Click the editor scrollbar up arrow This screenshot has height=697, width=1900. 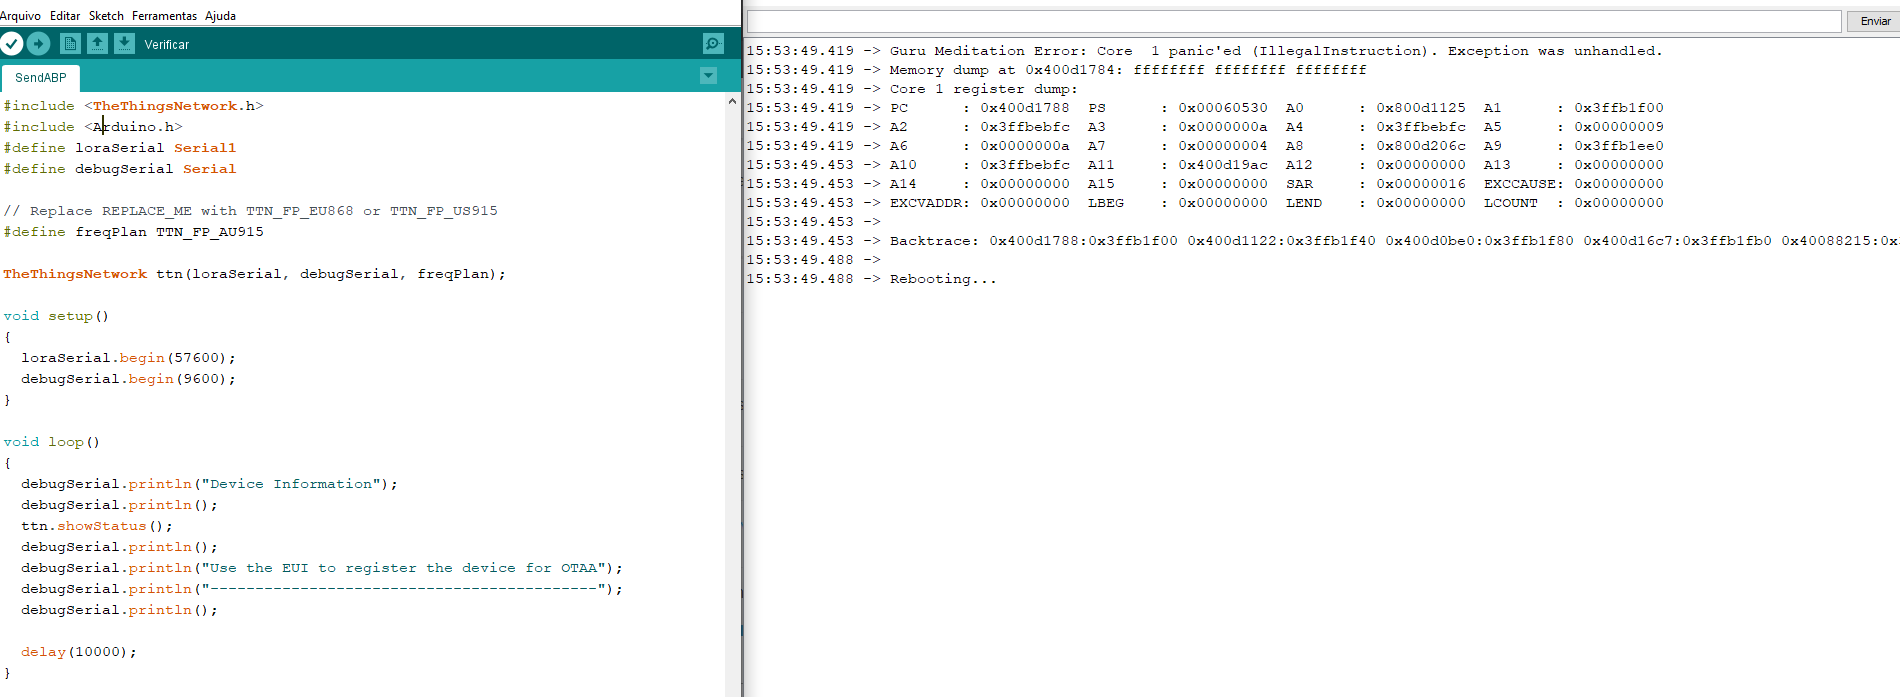click(x=732, y=102)
